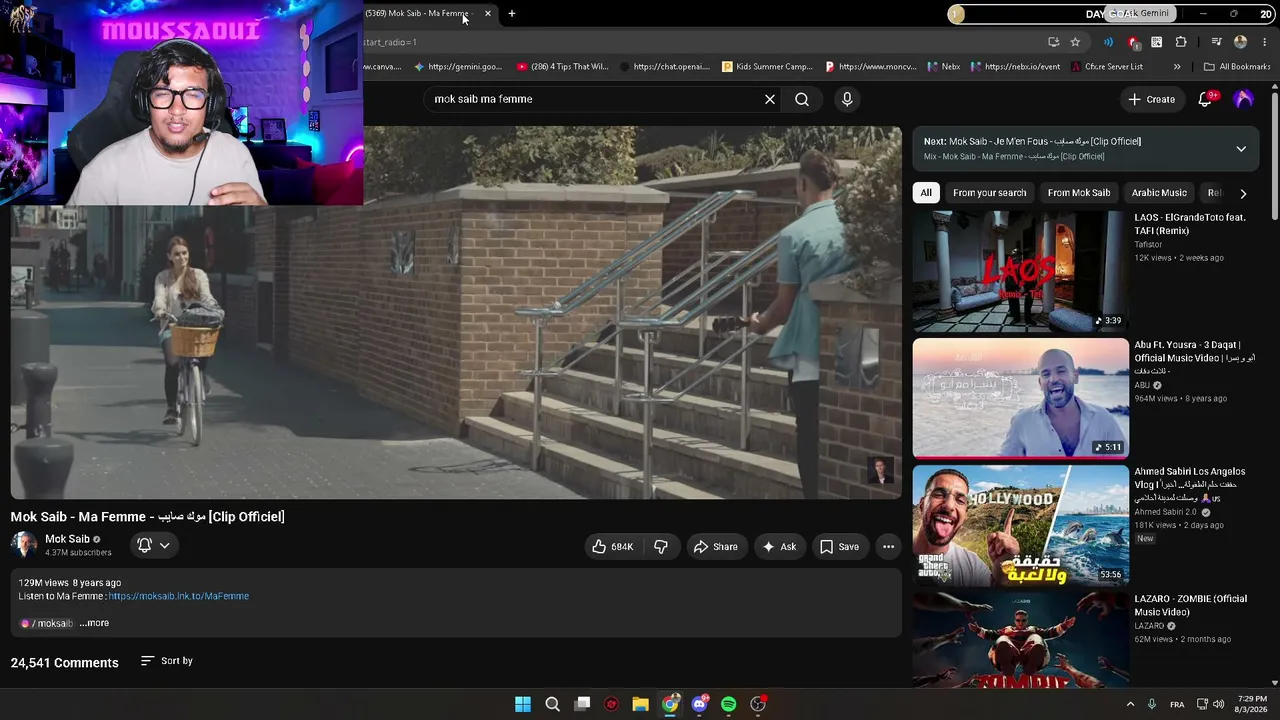Show hidden bookmarks with the double chevron

1177,67
